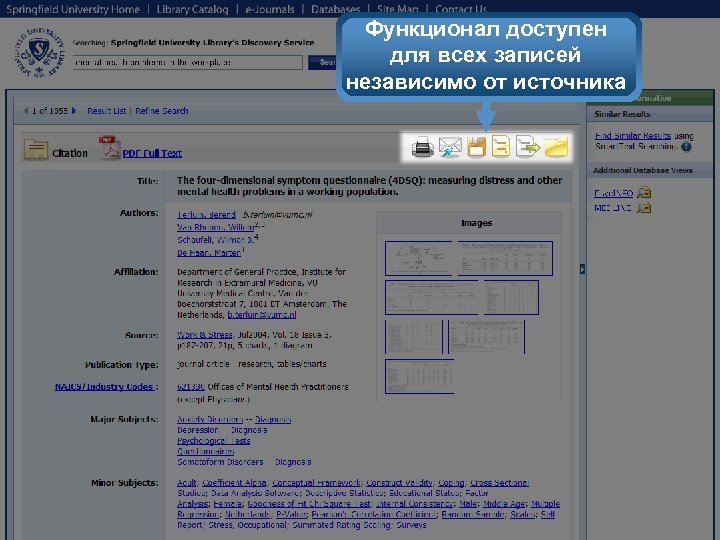This screenshot has height=540, width=720.
Task: Click the Export icon with green arrow
Action: tap(528, 146)
